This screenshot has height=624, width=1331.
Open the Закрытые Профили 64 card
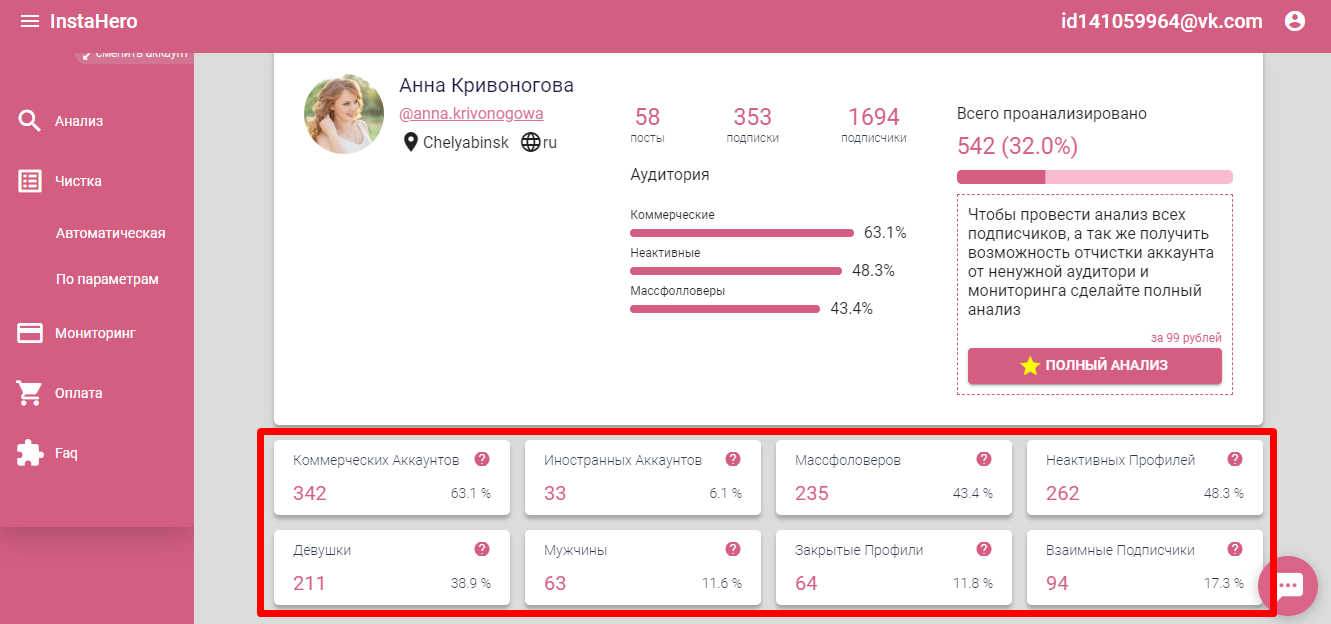(894, 567)
